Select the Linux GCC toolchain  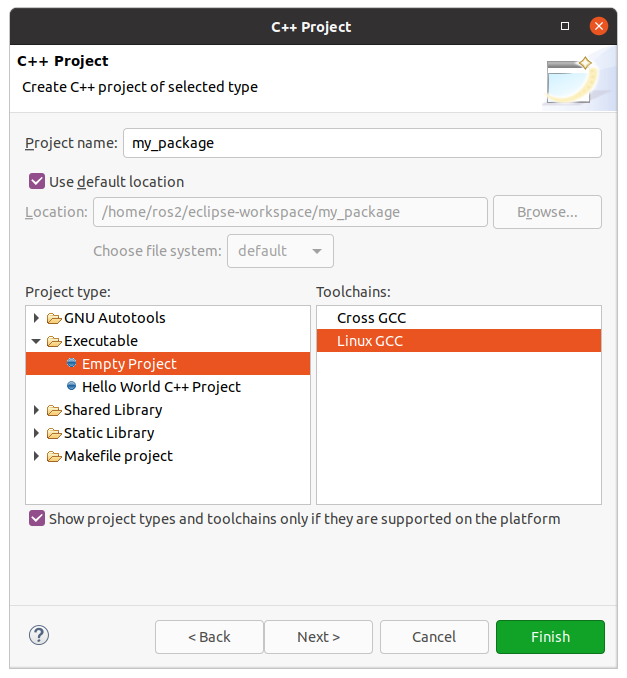tap(370, 341)
